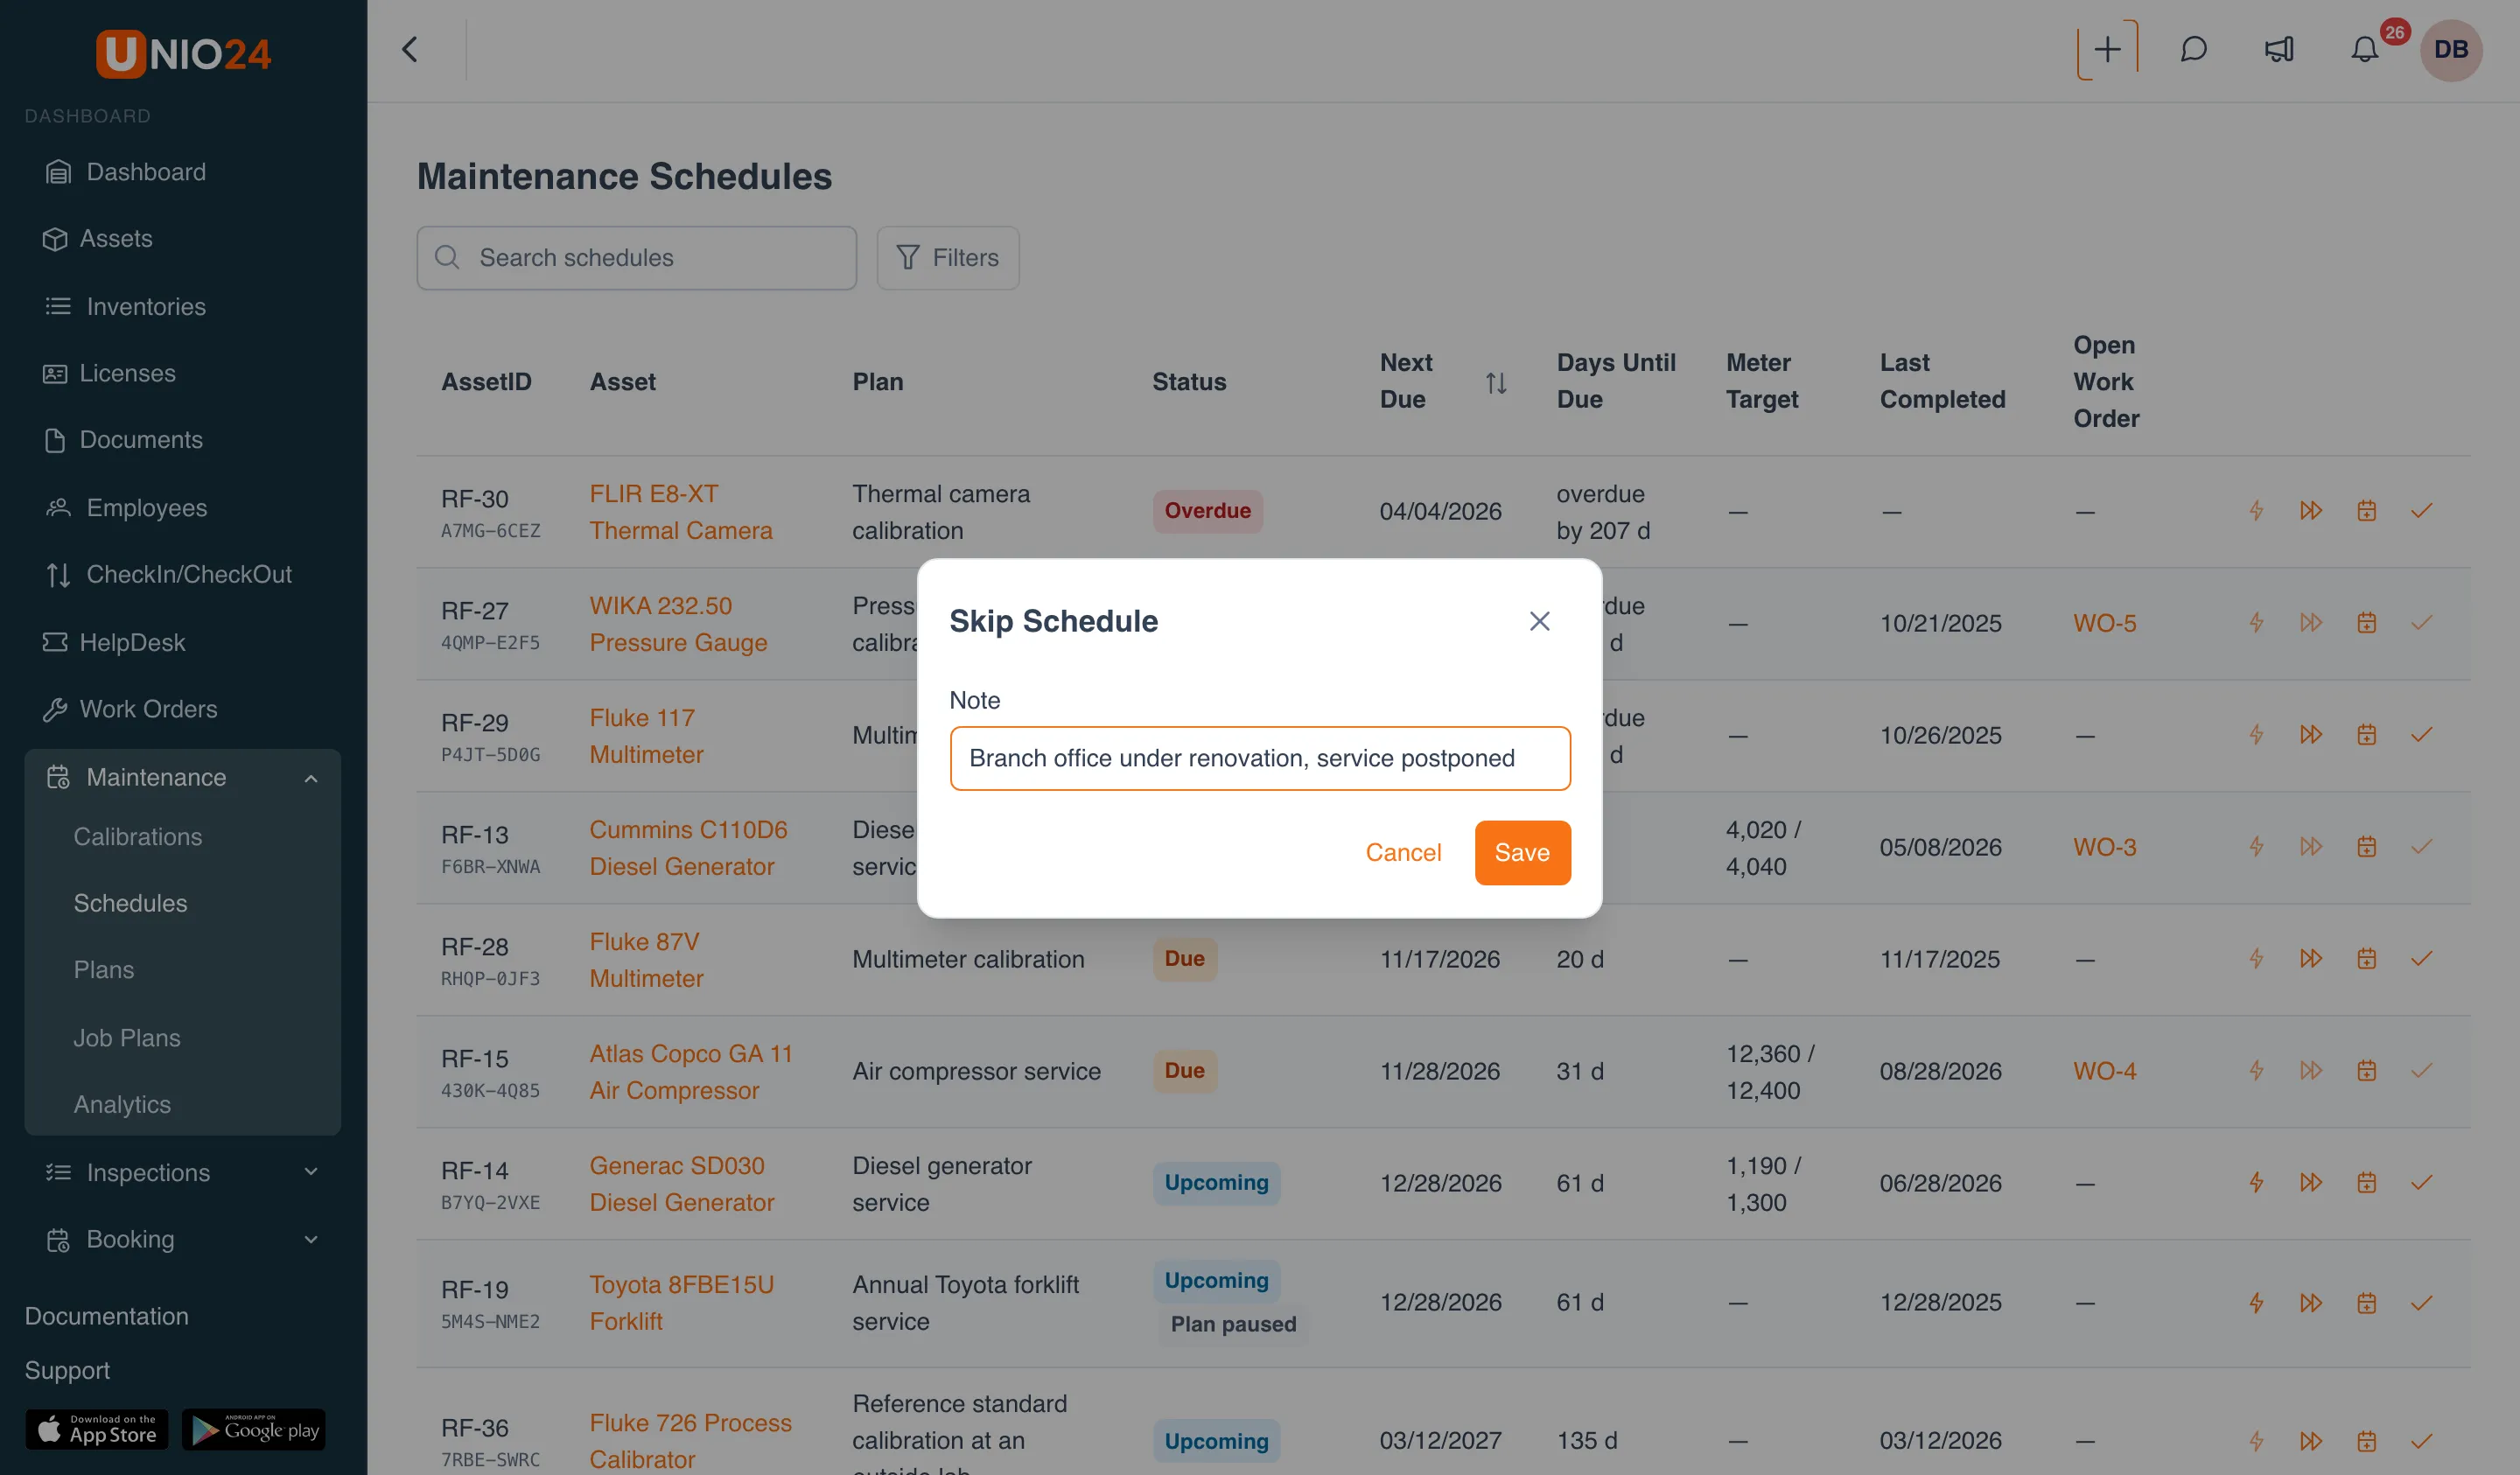Click the Google Play download badge
2520x1475 pixels.
pyautogui.click(x=254, y=1429)
